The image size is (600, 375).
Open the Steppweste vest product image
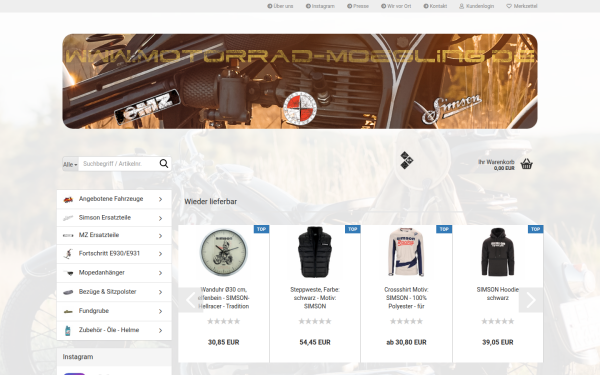pos(315,253)
